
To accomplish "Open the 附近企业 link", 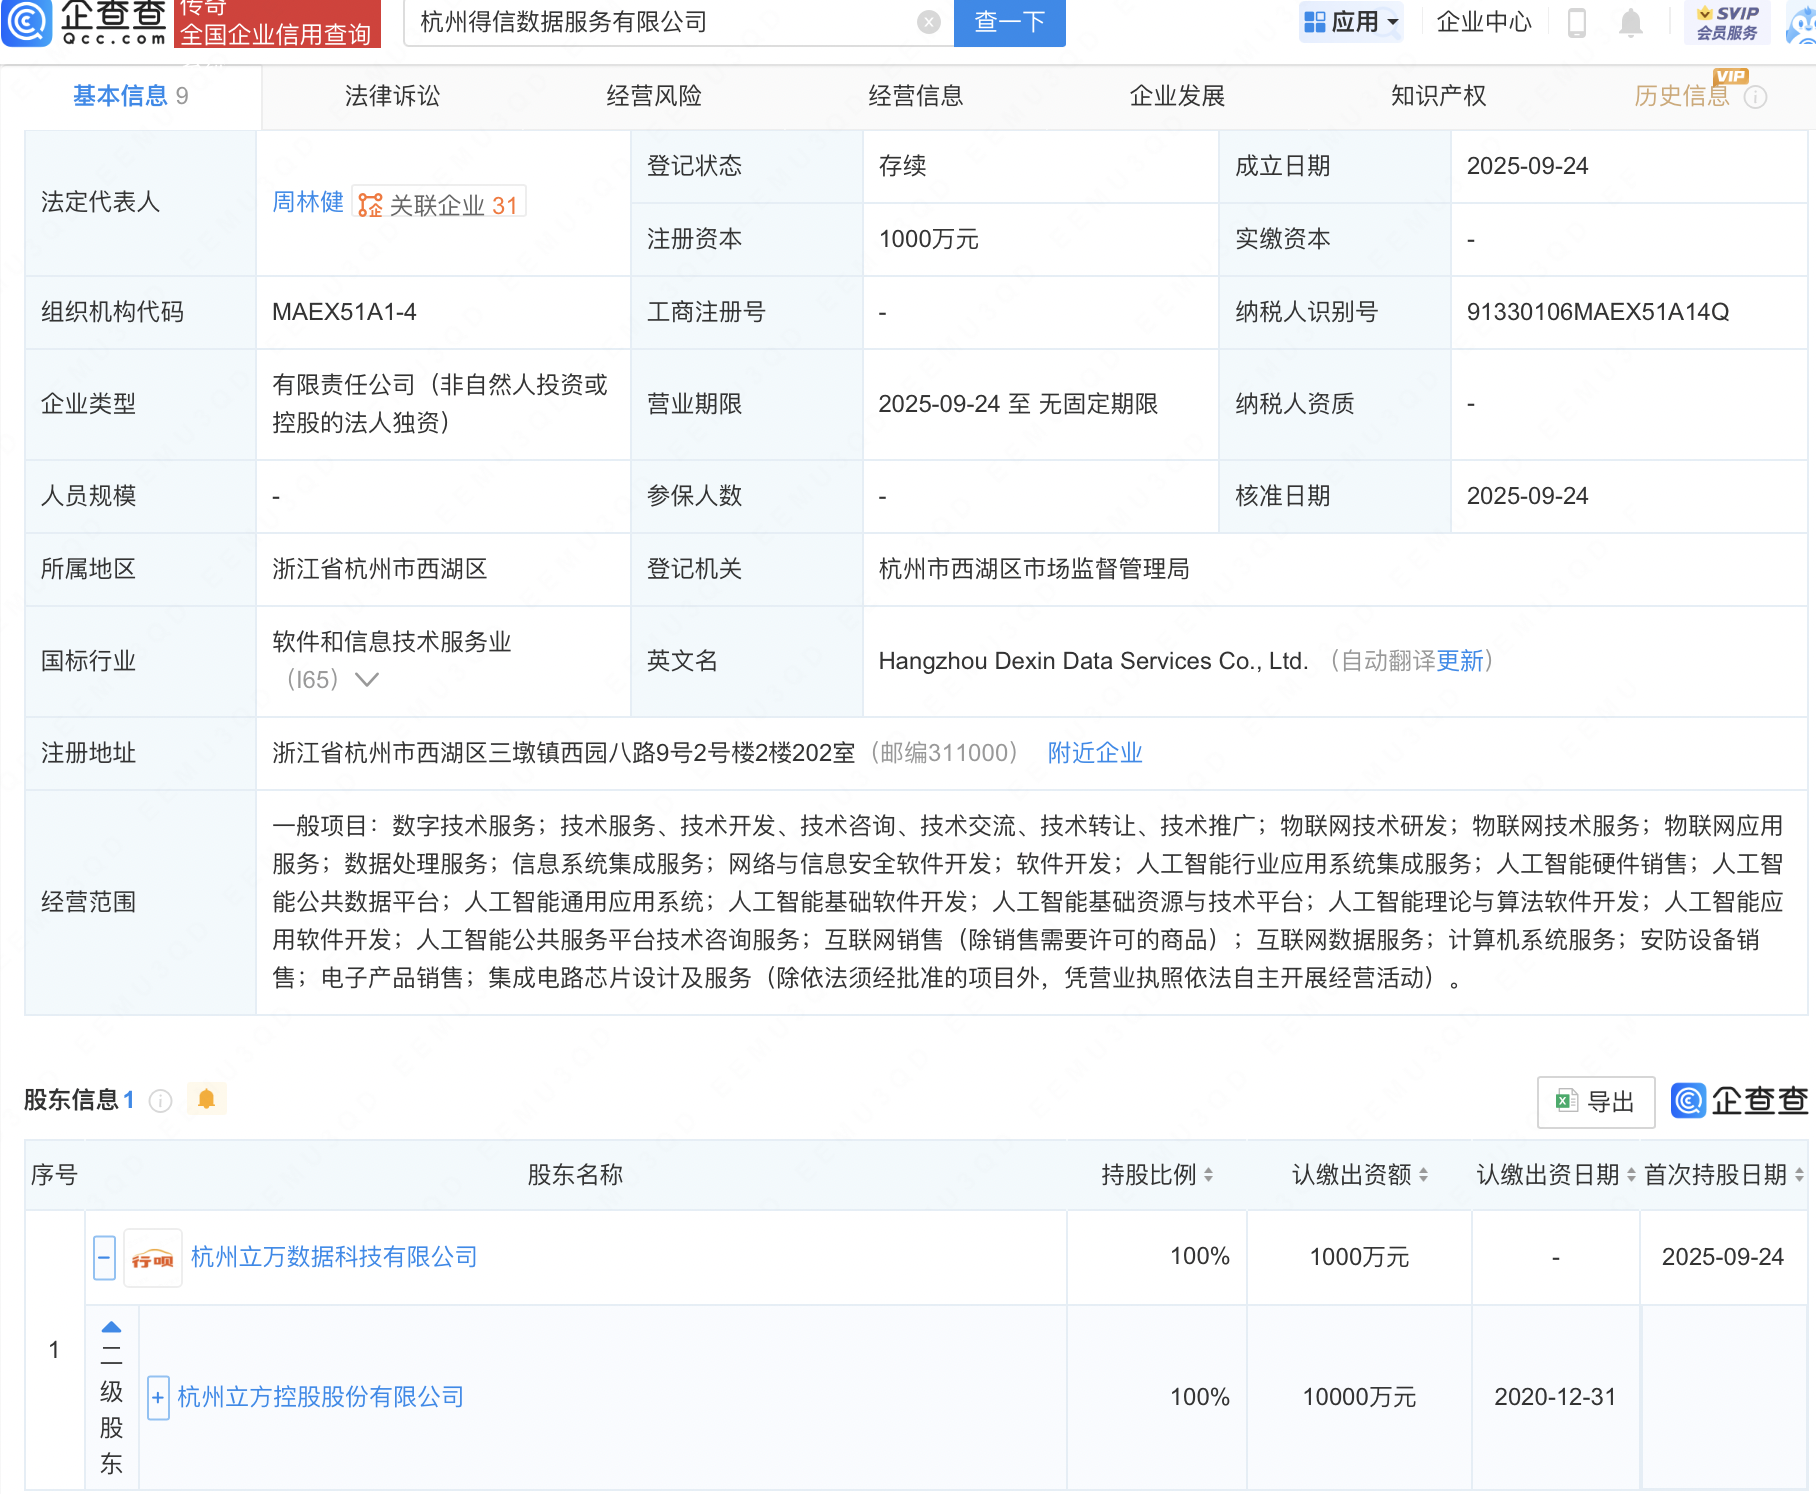I will click(1095, 753).
